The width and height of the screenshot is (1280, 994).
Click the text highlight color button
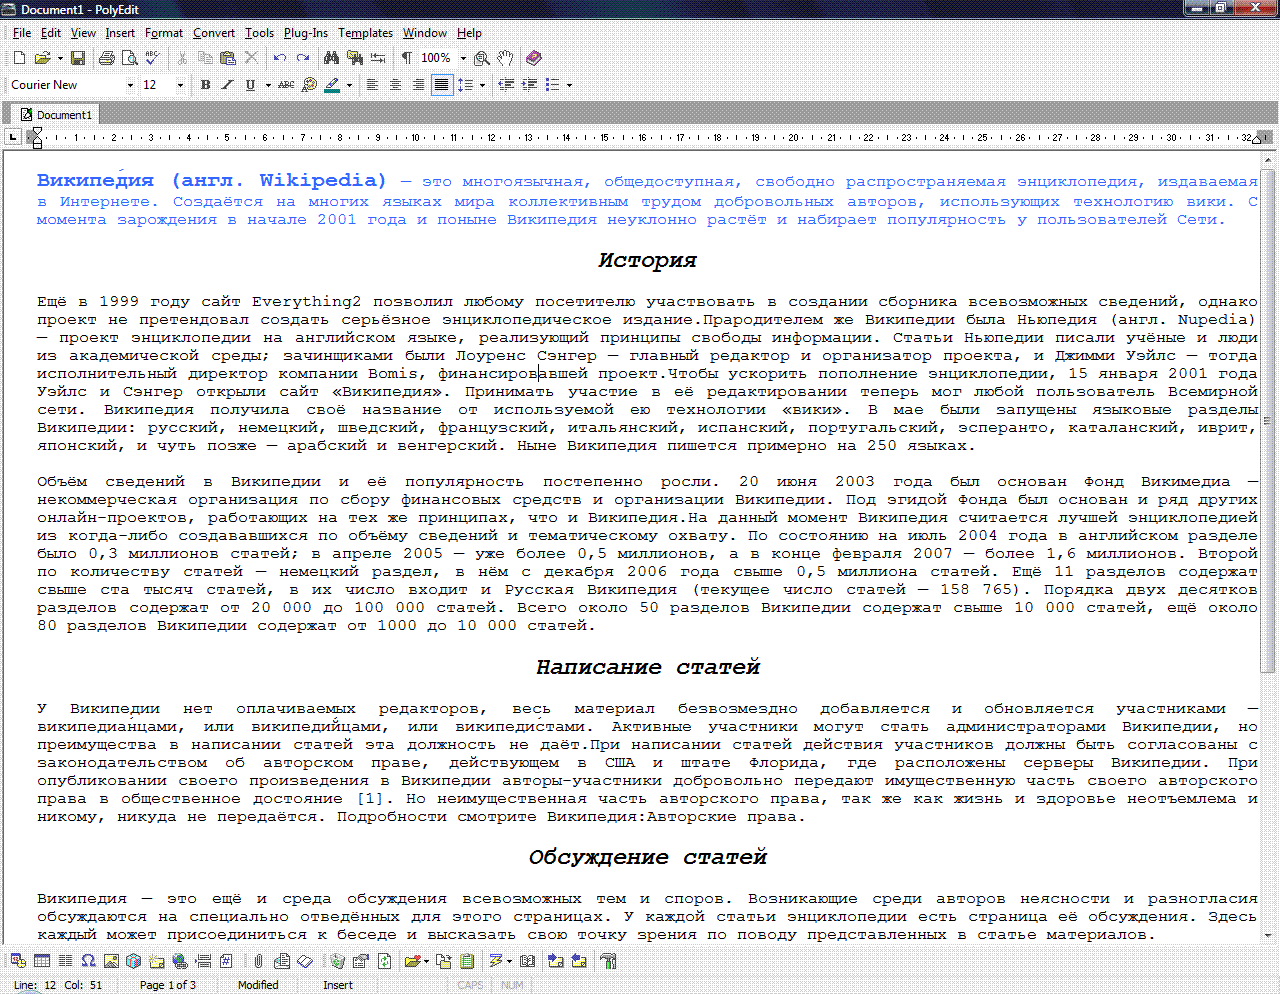tap(331, 85)
